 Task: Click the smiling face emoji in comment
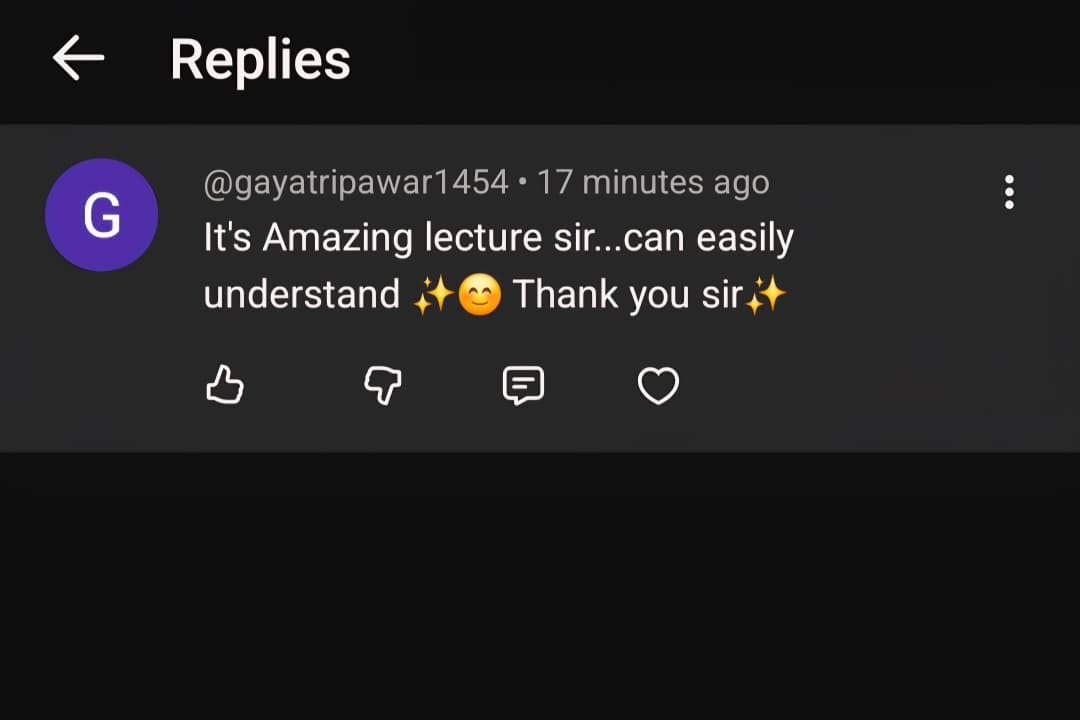tap(479, 296)
